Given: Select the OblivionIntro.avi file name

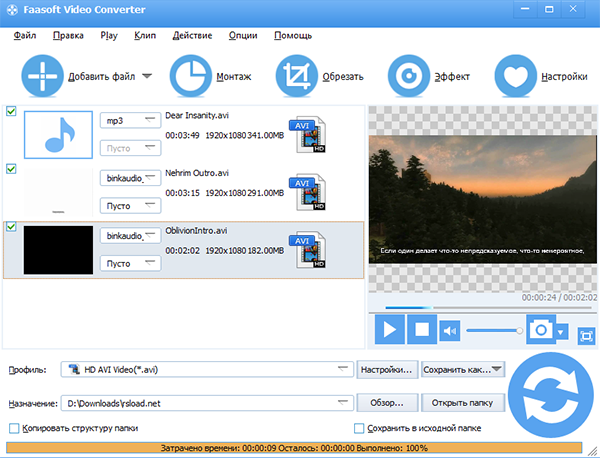Looking at the screenshot, I should coord(196,231).
